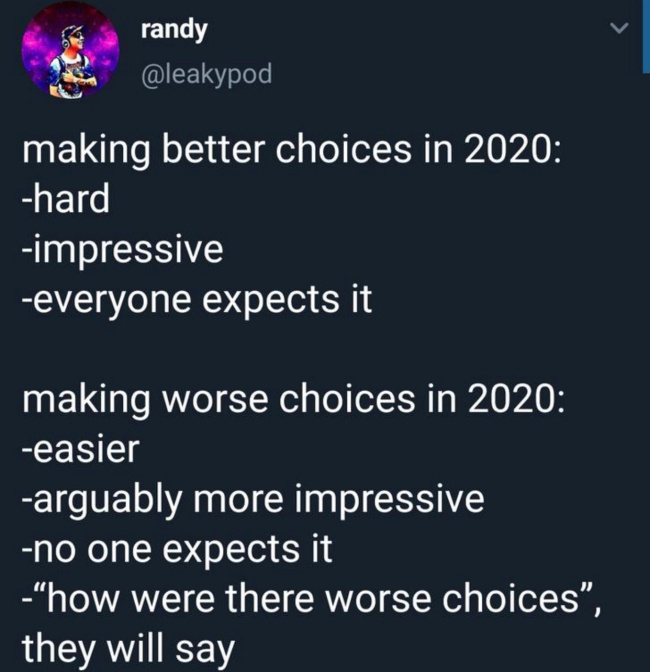
Task: Click the display name "randy"
Action: [174, 30]
